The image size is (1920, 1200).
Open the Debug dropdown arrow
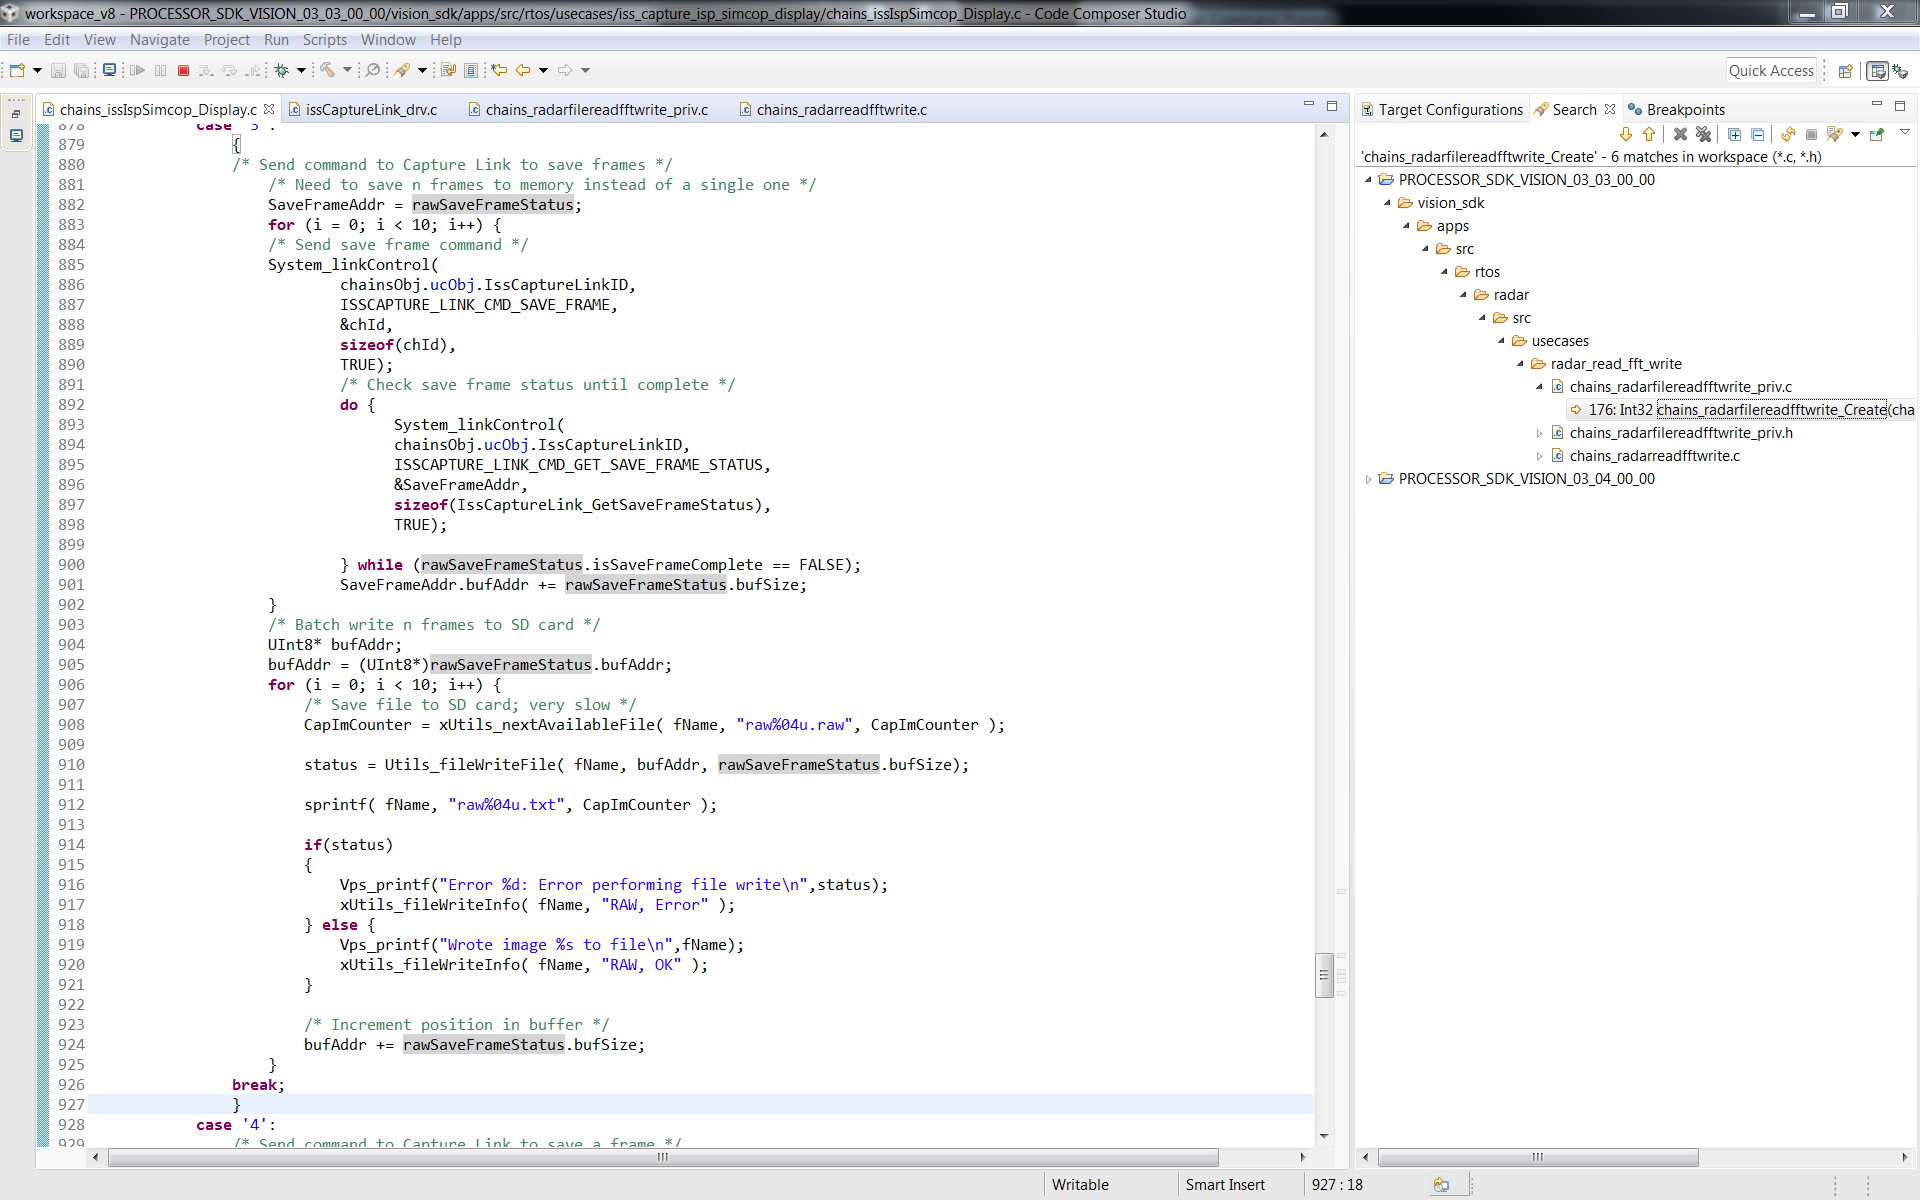pyautogui.click(x=301, y=70)
